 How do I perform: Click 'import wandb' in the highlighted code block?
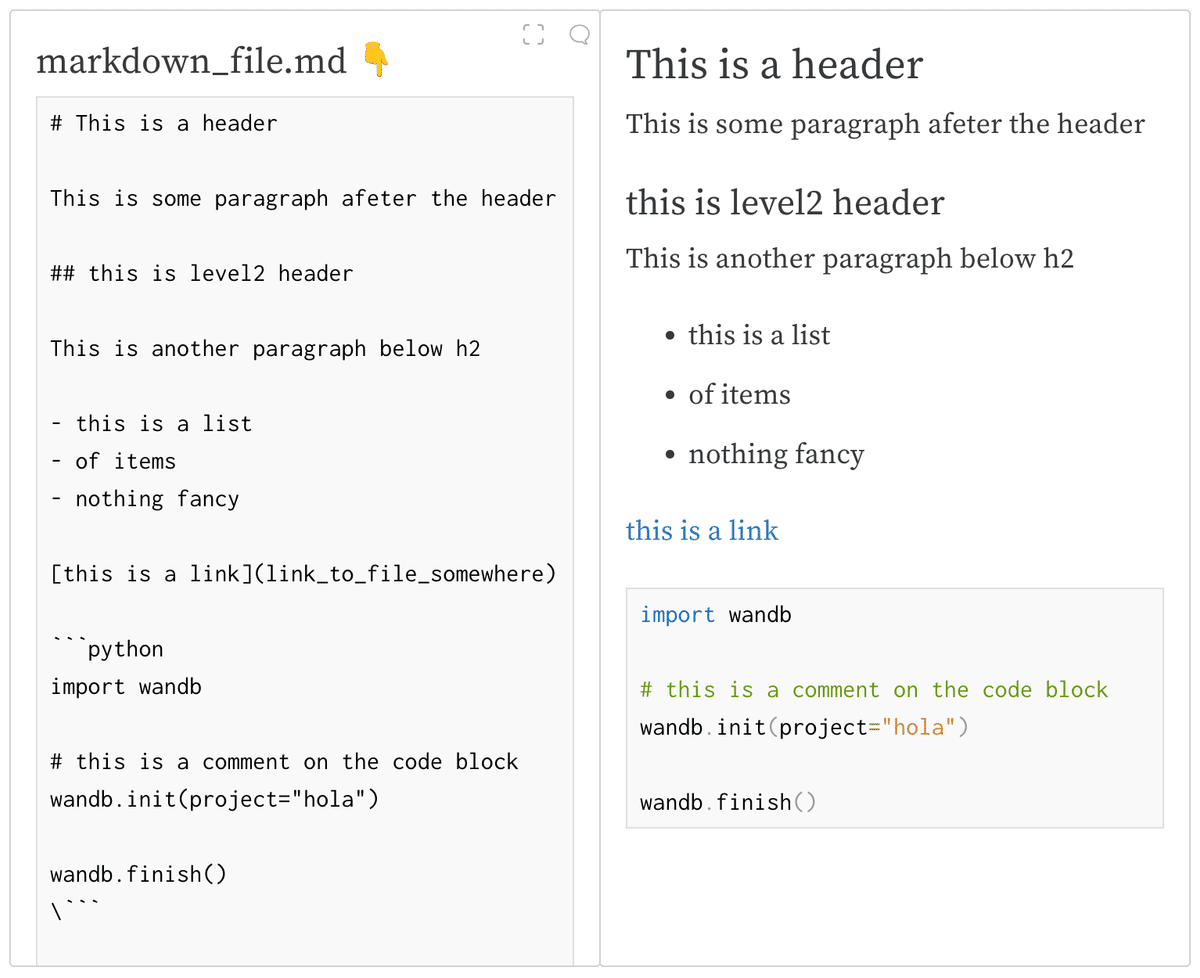click(x=716, y=615)
